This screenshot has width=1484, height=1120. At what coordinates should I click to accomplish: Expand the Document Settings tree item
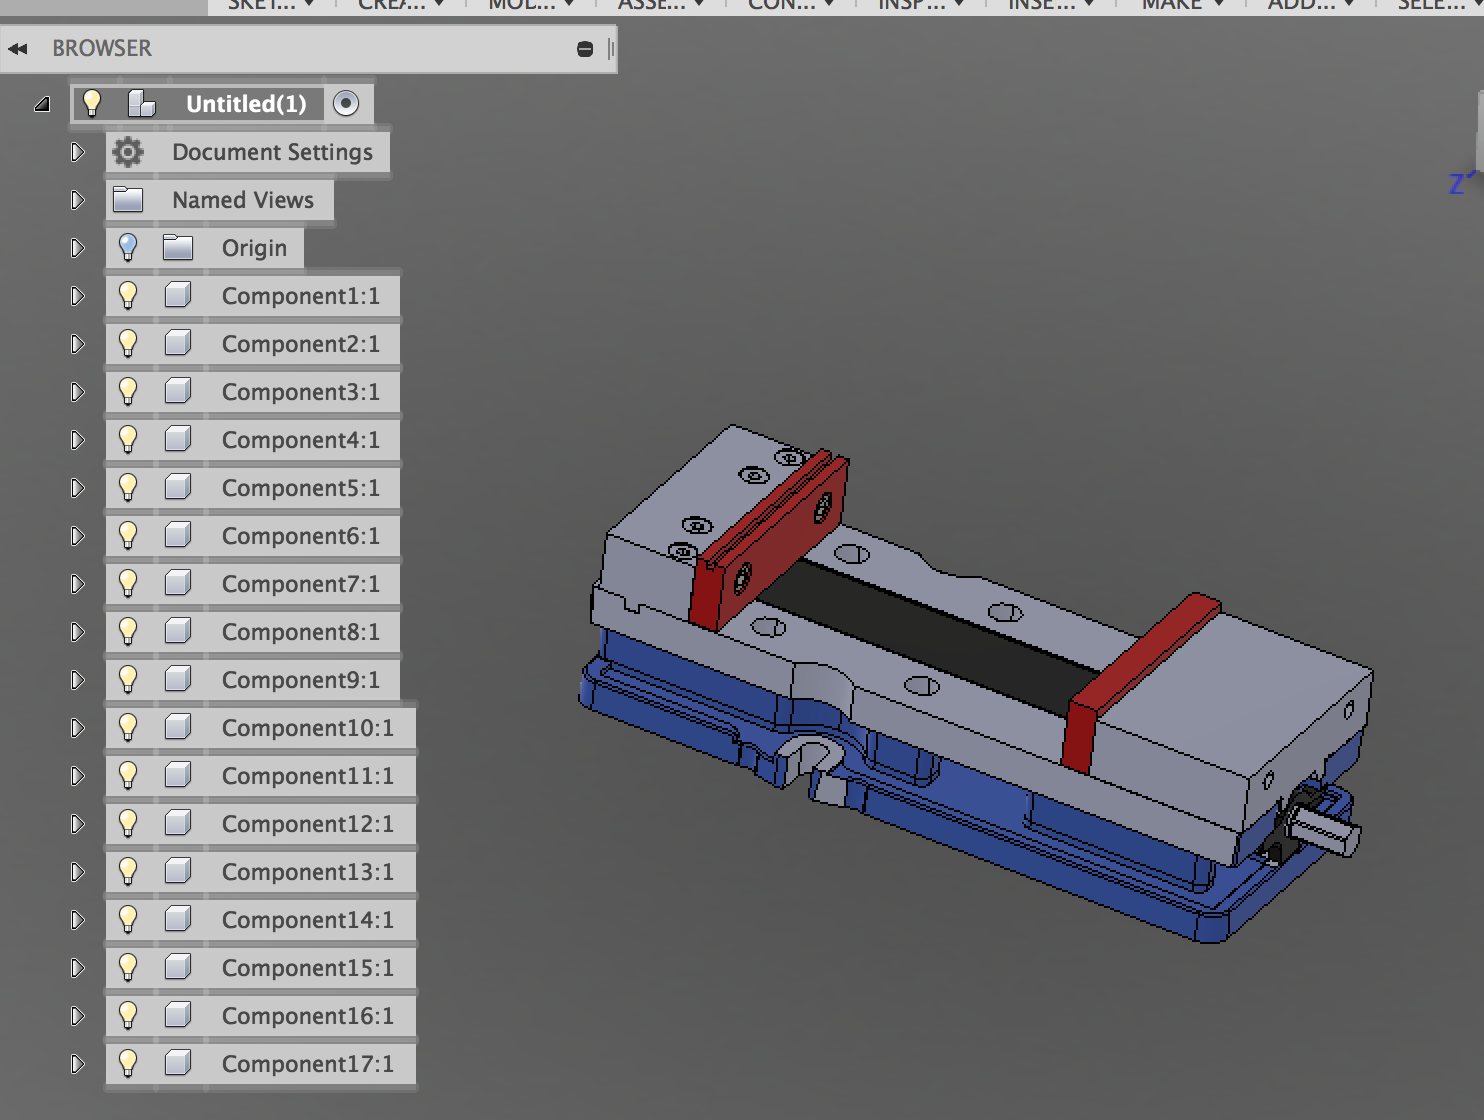pos(77,151)
